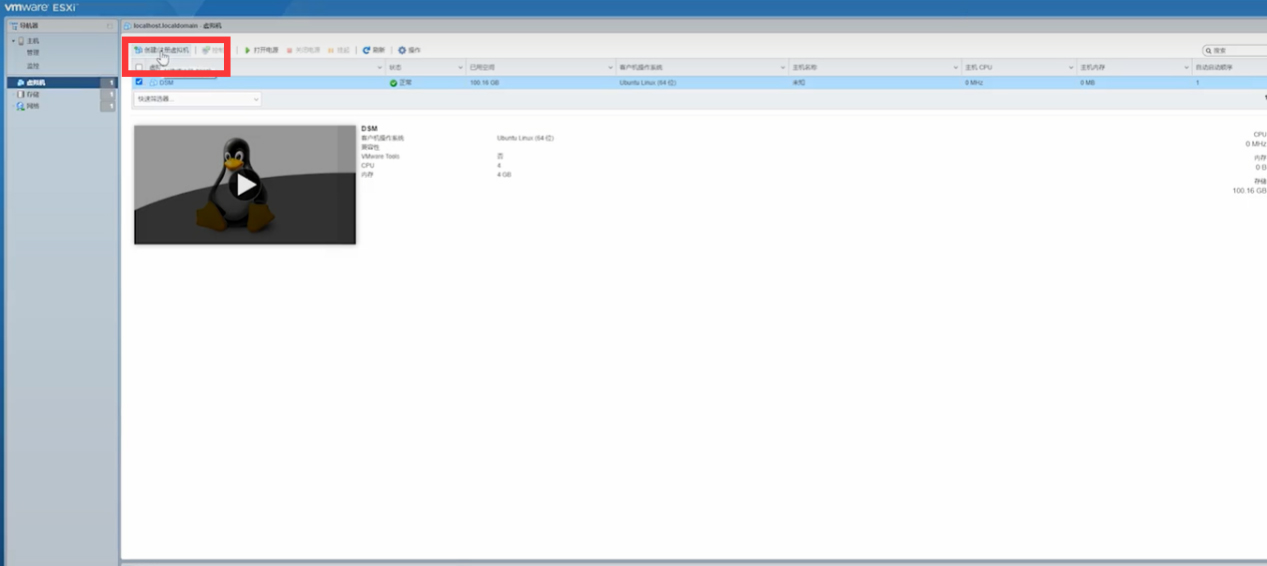This screenshot has height=566, width=1267.
Task: Click the 100.16 GB used space cell
Action: [x=484, y=83]
